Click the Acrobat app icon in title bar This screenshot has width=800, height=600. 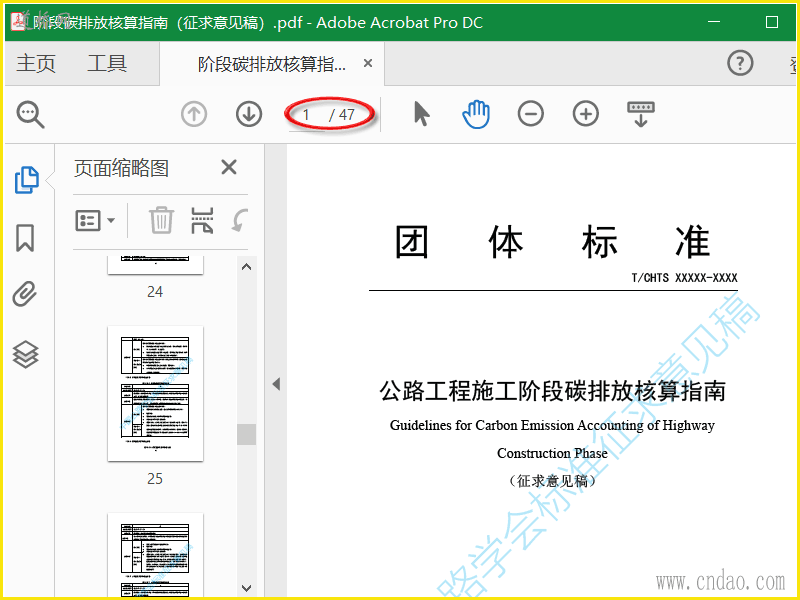[18, 22]
